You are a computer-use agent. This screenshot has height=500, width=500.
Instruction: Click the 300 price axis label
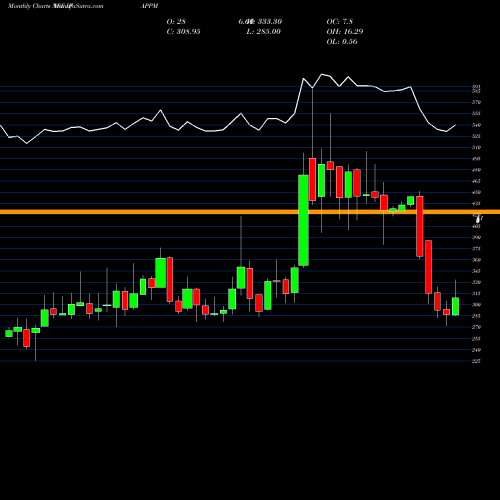[x=476, y=305]
